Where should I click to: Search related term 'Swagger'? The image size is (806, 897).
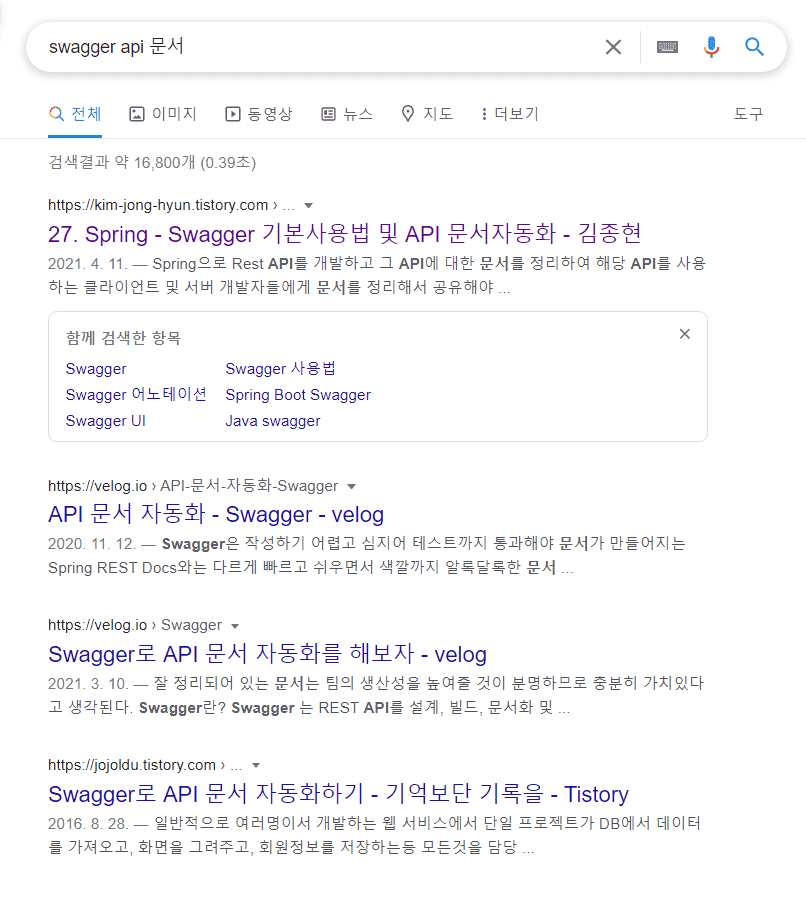coord(96,369)
